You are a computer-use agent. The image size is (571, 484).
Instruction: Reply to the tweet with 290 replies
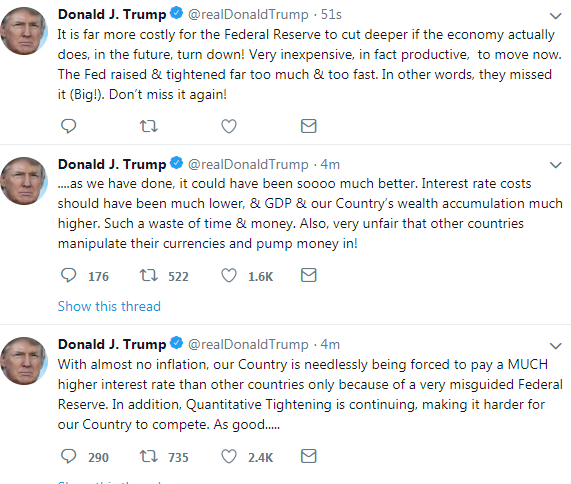point(68,456)
